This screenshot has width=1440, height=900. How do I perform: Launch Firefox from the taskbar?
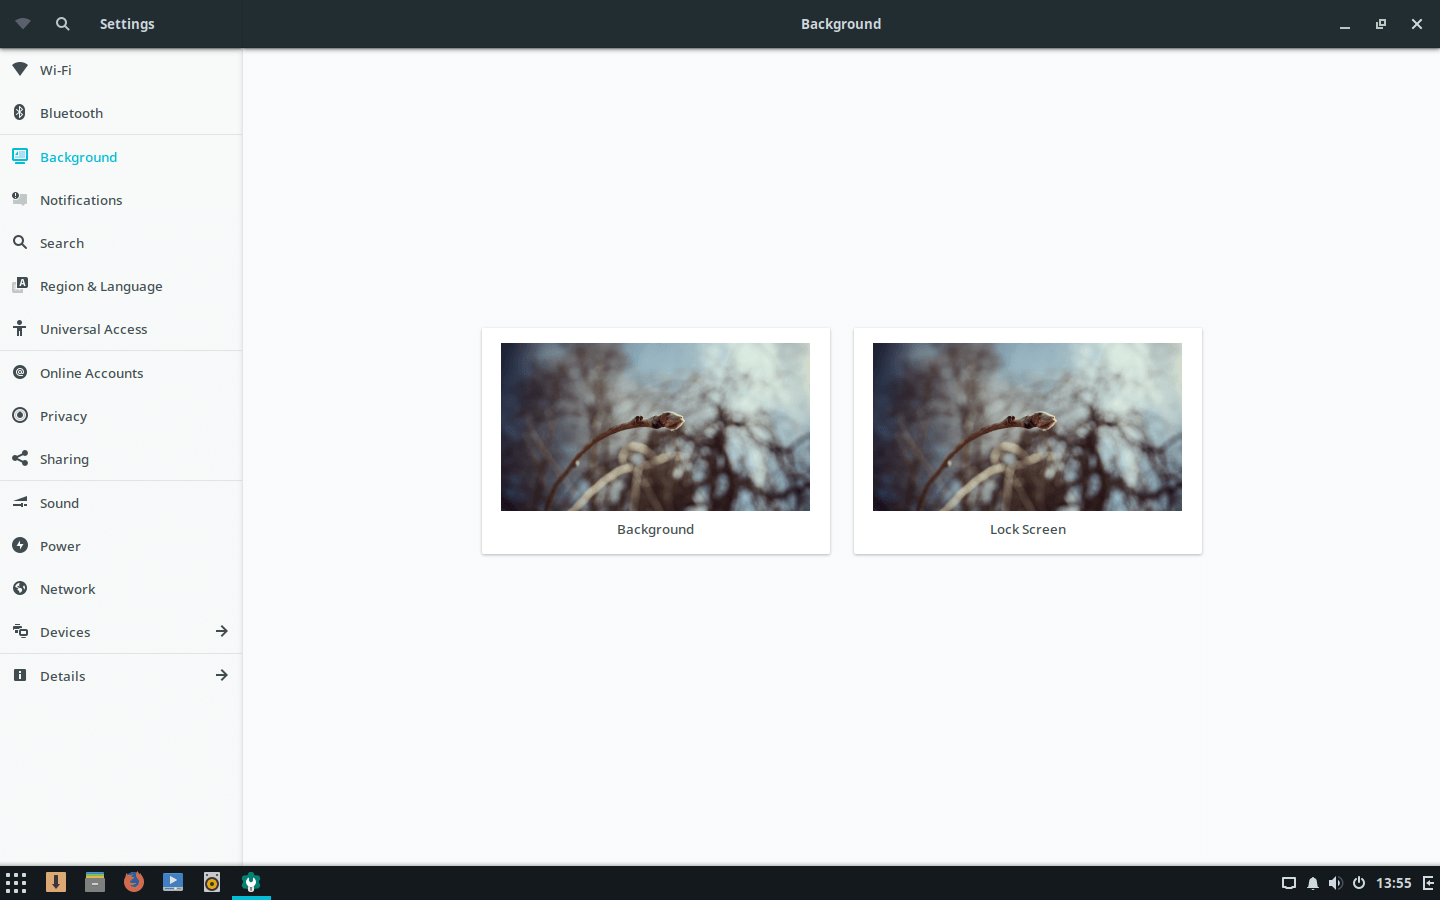pyautogui.click(x=134, y=882)
